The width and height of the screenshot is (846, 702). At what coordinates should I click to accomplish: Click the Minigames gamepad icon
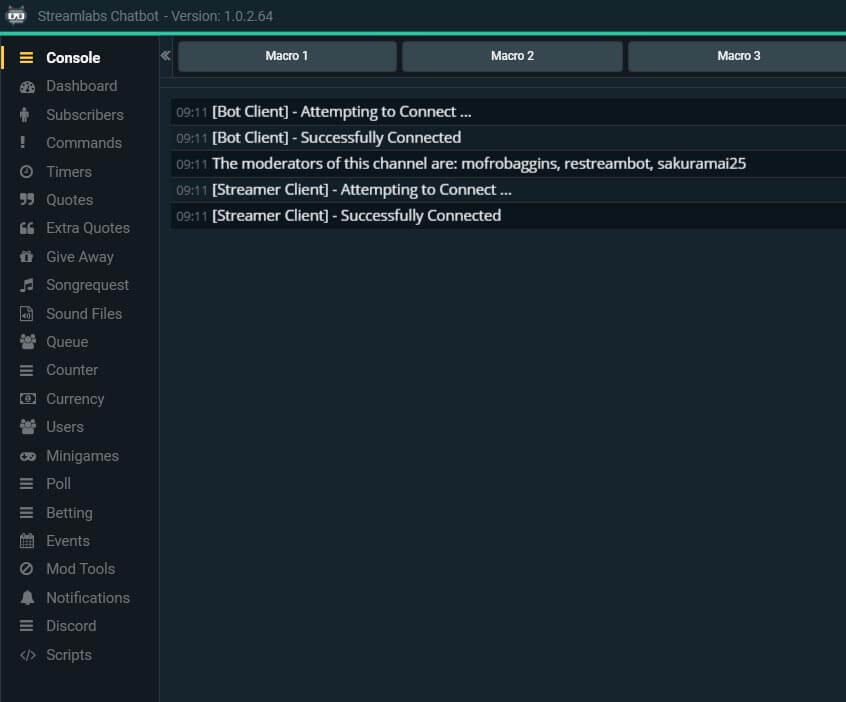(x=28, y=456)
